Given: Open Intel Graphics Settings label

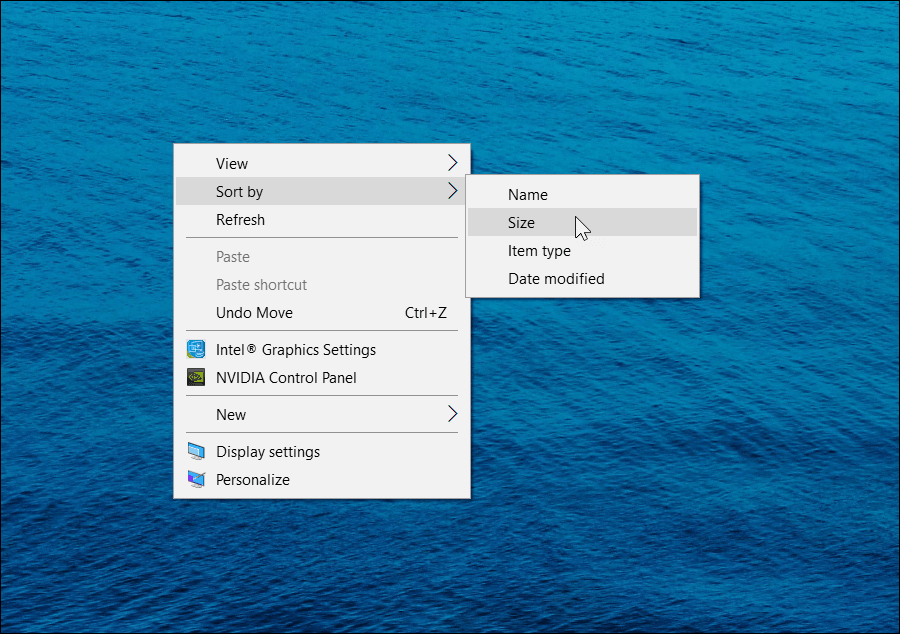Looking at the screenshot, I should 296,349.
